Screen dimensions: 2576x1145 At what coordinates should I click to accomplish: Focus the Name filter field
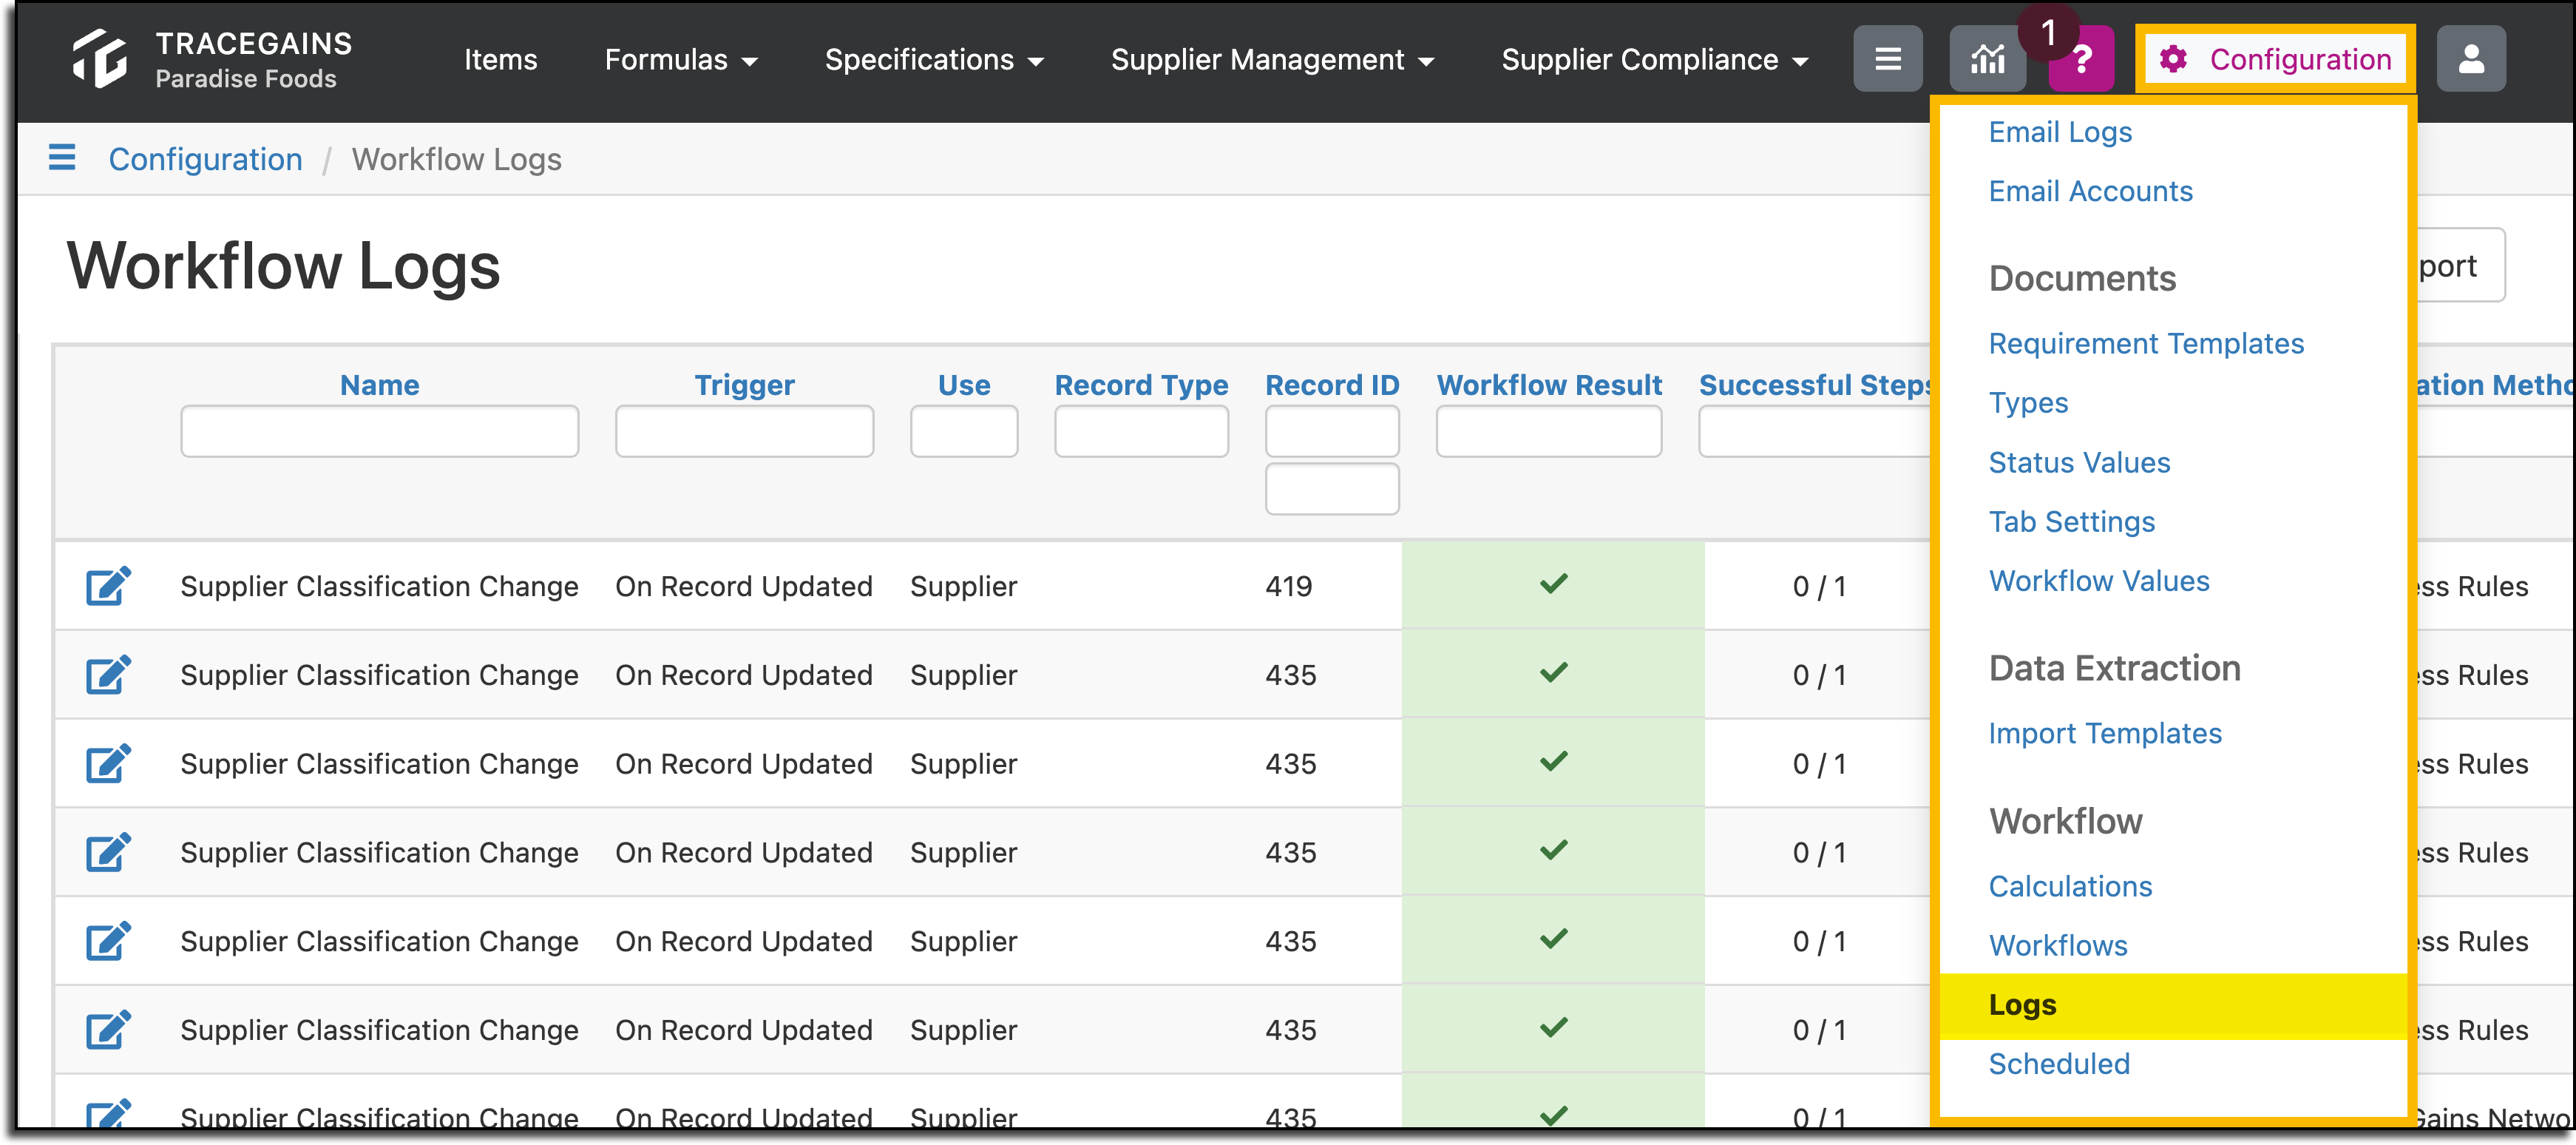(379, 431)
